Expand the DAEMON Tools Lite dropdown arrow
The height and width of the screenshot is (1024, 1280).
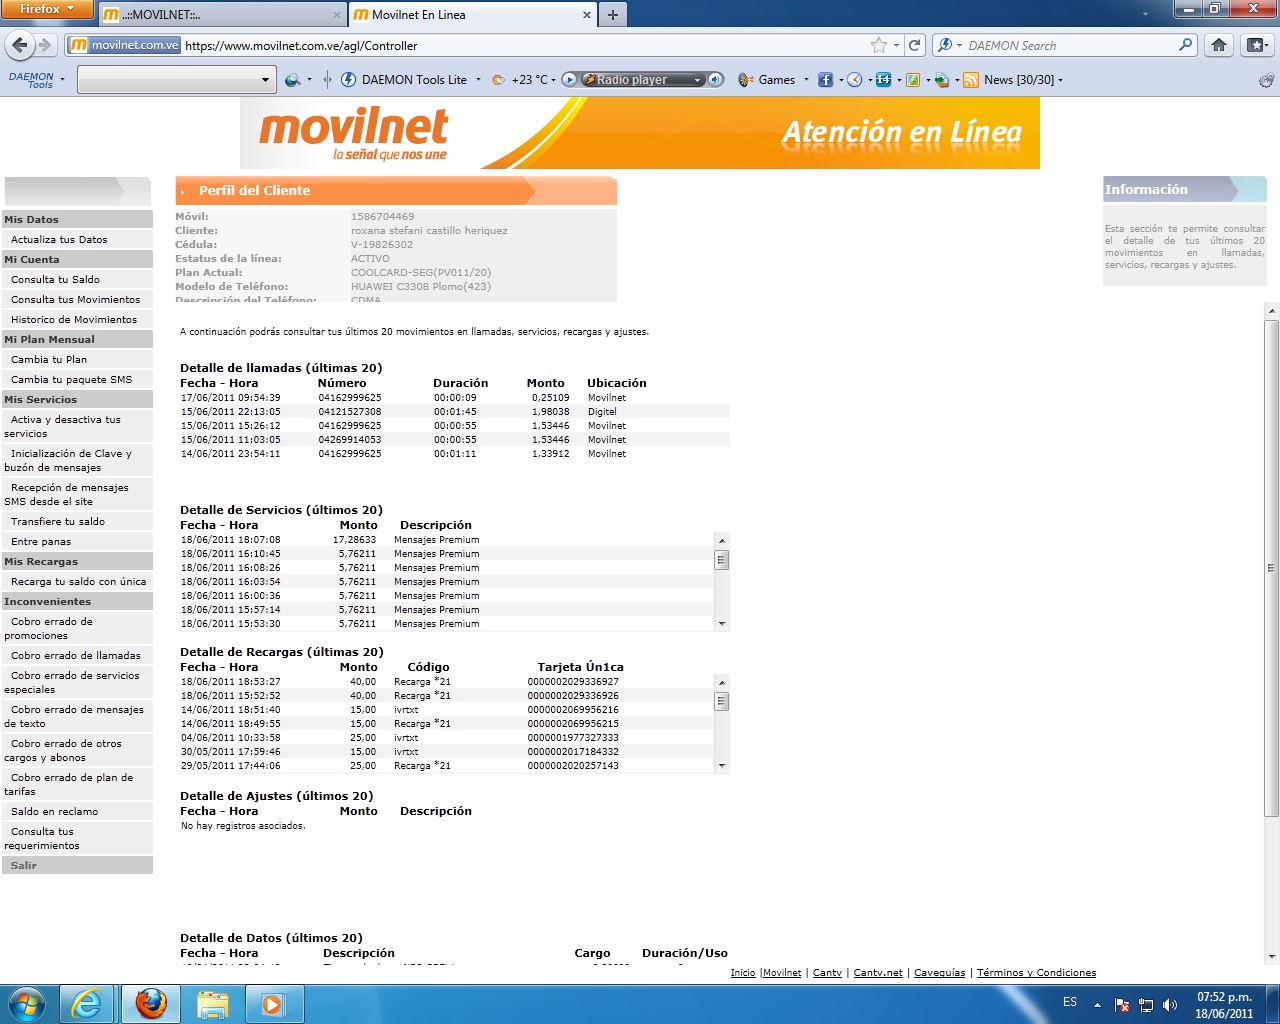coord(478,80)
